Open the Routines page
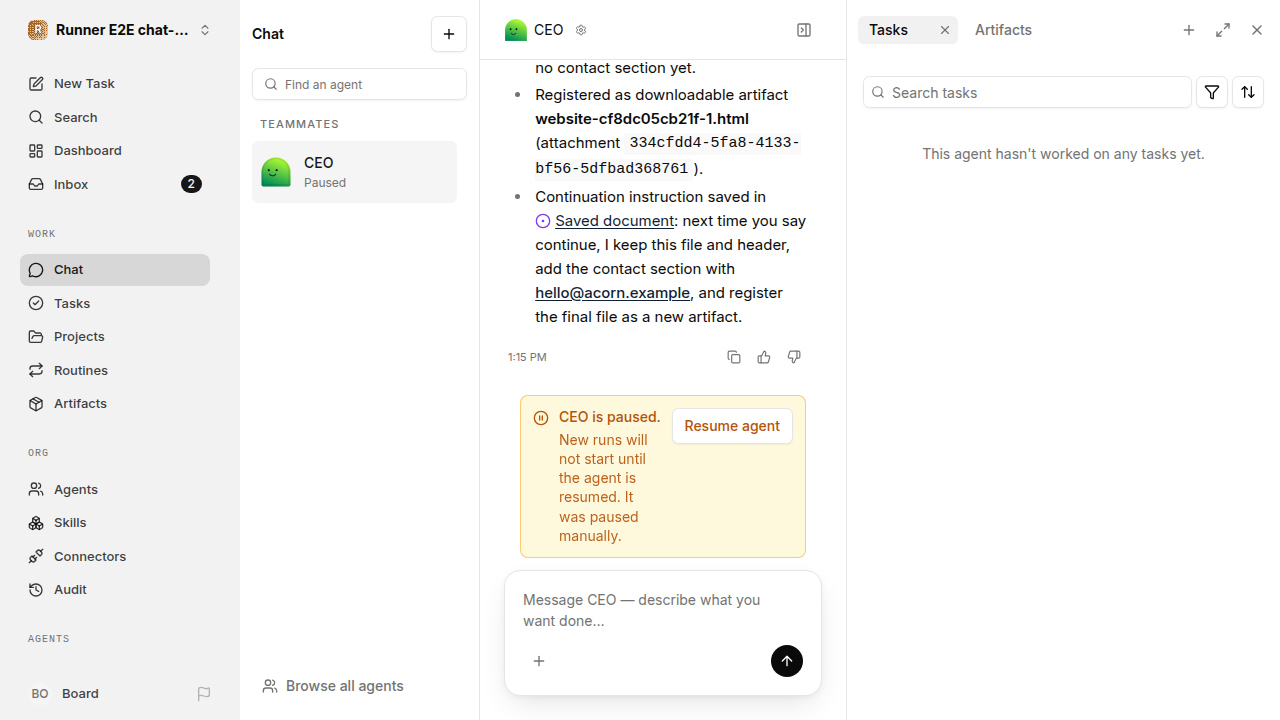1280x720 pixels. coord(115,370)
